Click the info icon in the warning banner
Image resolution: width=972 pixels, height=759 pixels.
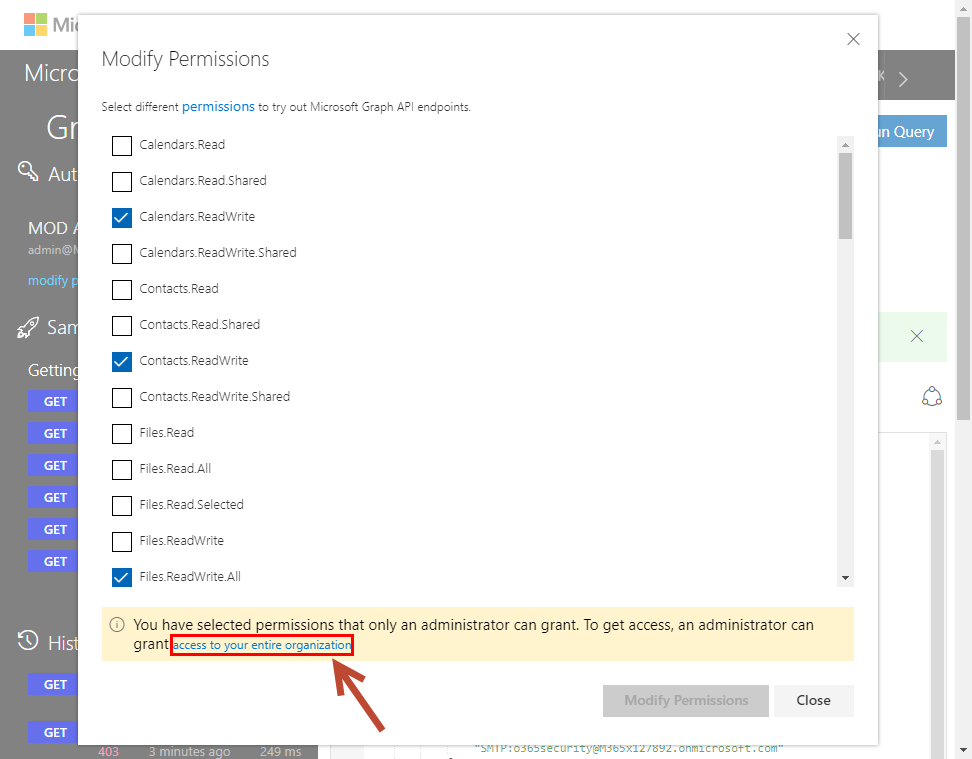tap(117, 625)
